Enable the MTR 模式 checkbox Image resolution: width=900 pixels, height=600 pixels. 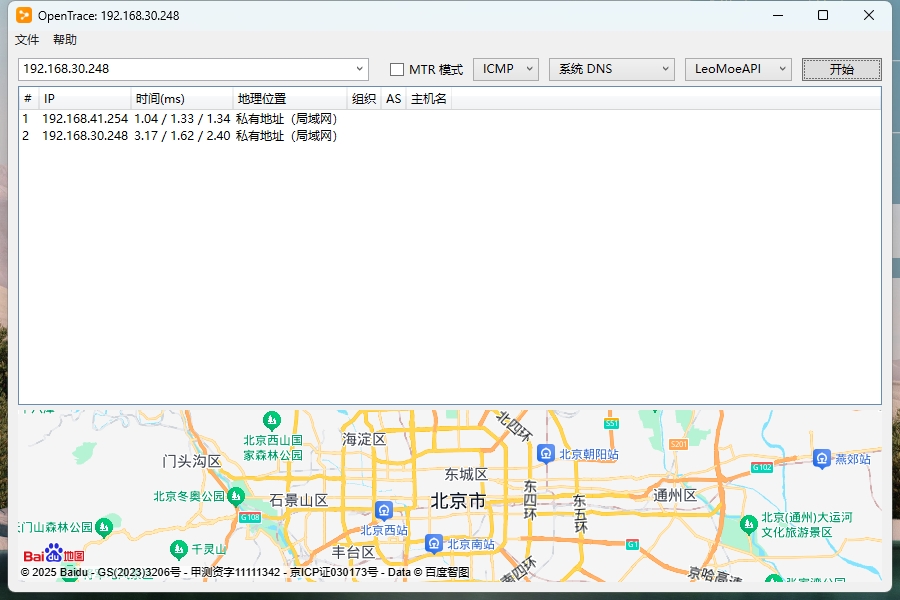point(397,69)
